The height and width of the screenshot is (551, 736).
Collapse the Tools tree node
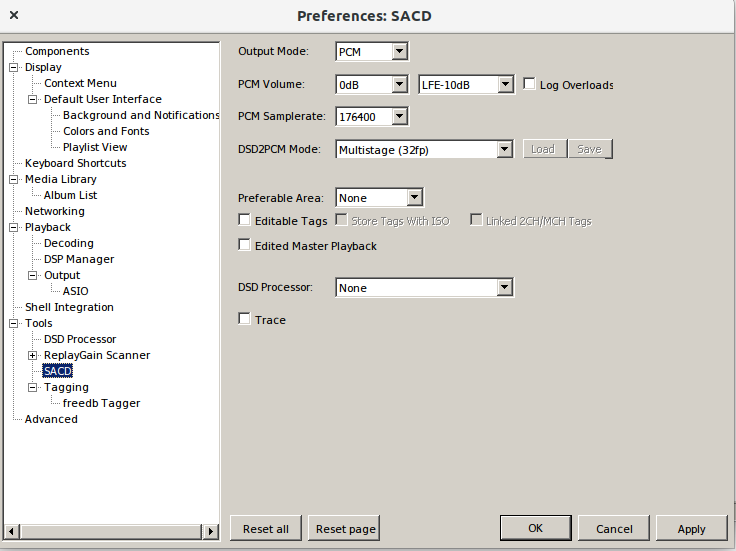pyautogui.click(x=14, y=323)
